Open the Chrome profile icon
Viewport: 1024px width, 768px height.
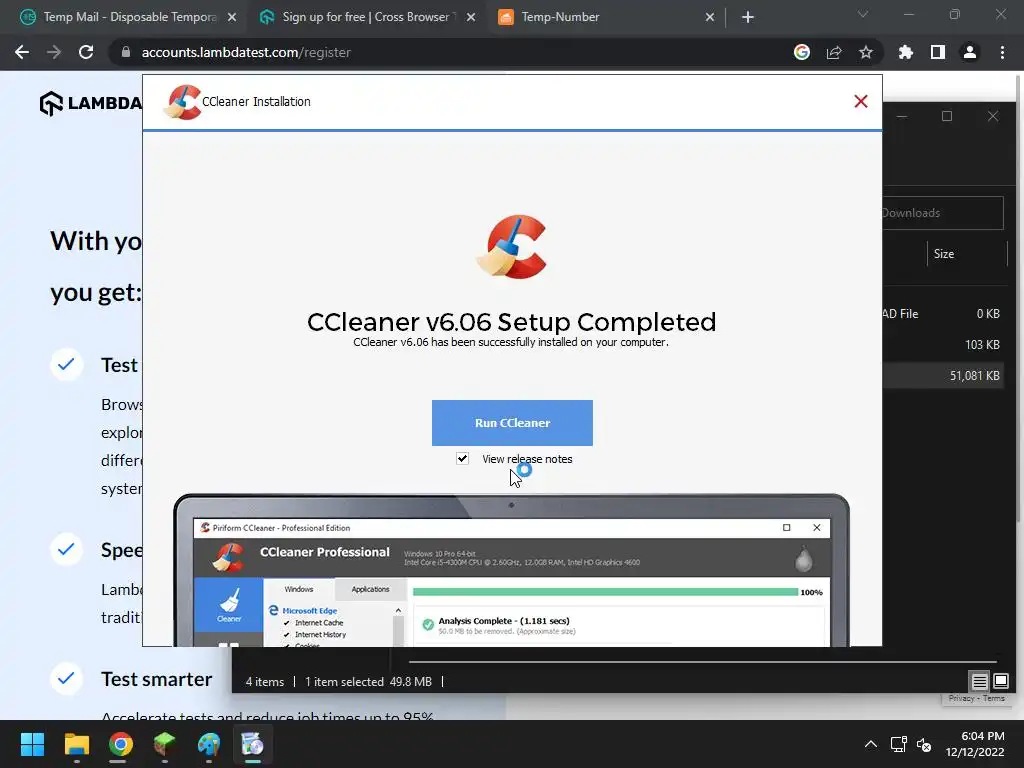[x=970, y=52]
